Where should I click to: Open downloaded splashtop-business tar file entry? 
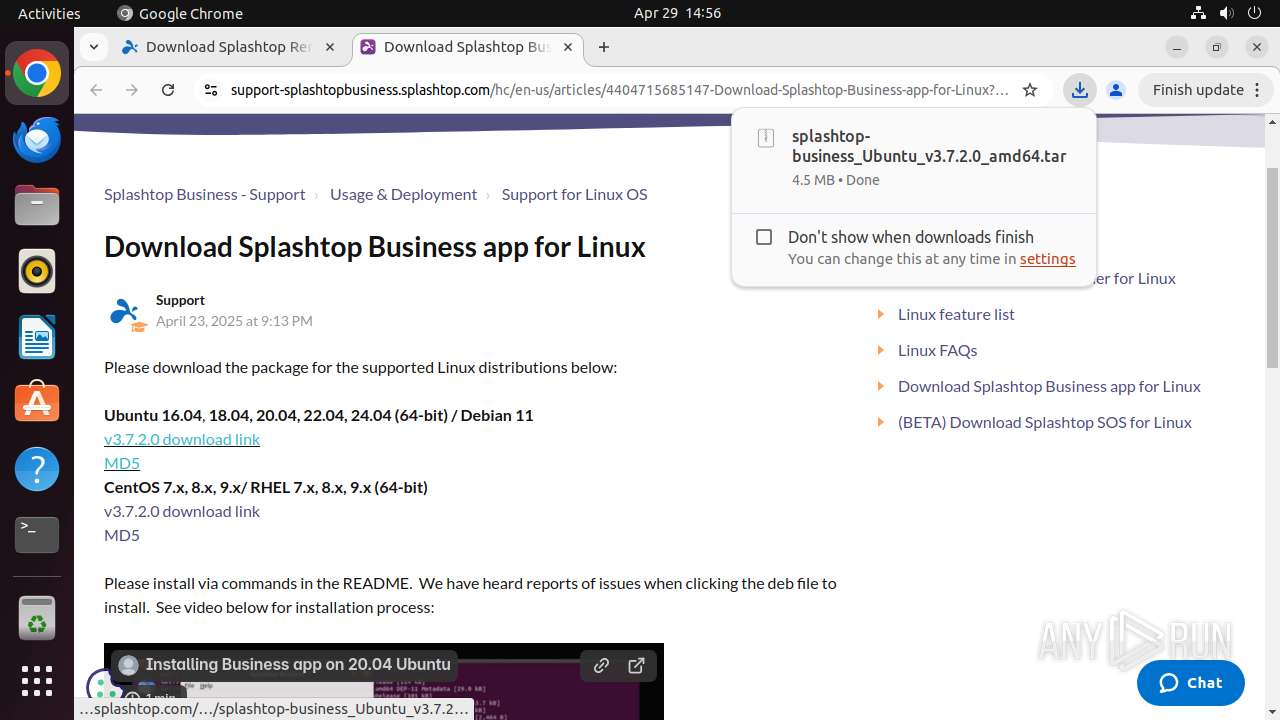coord(914,158)
